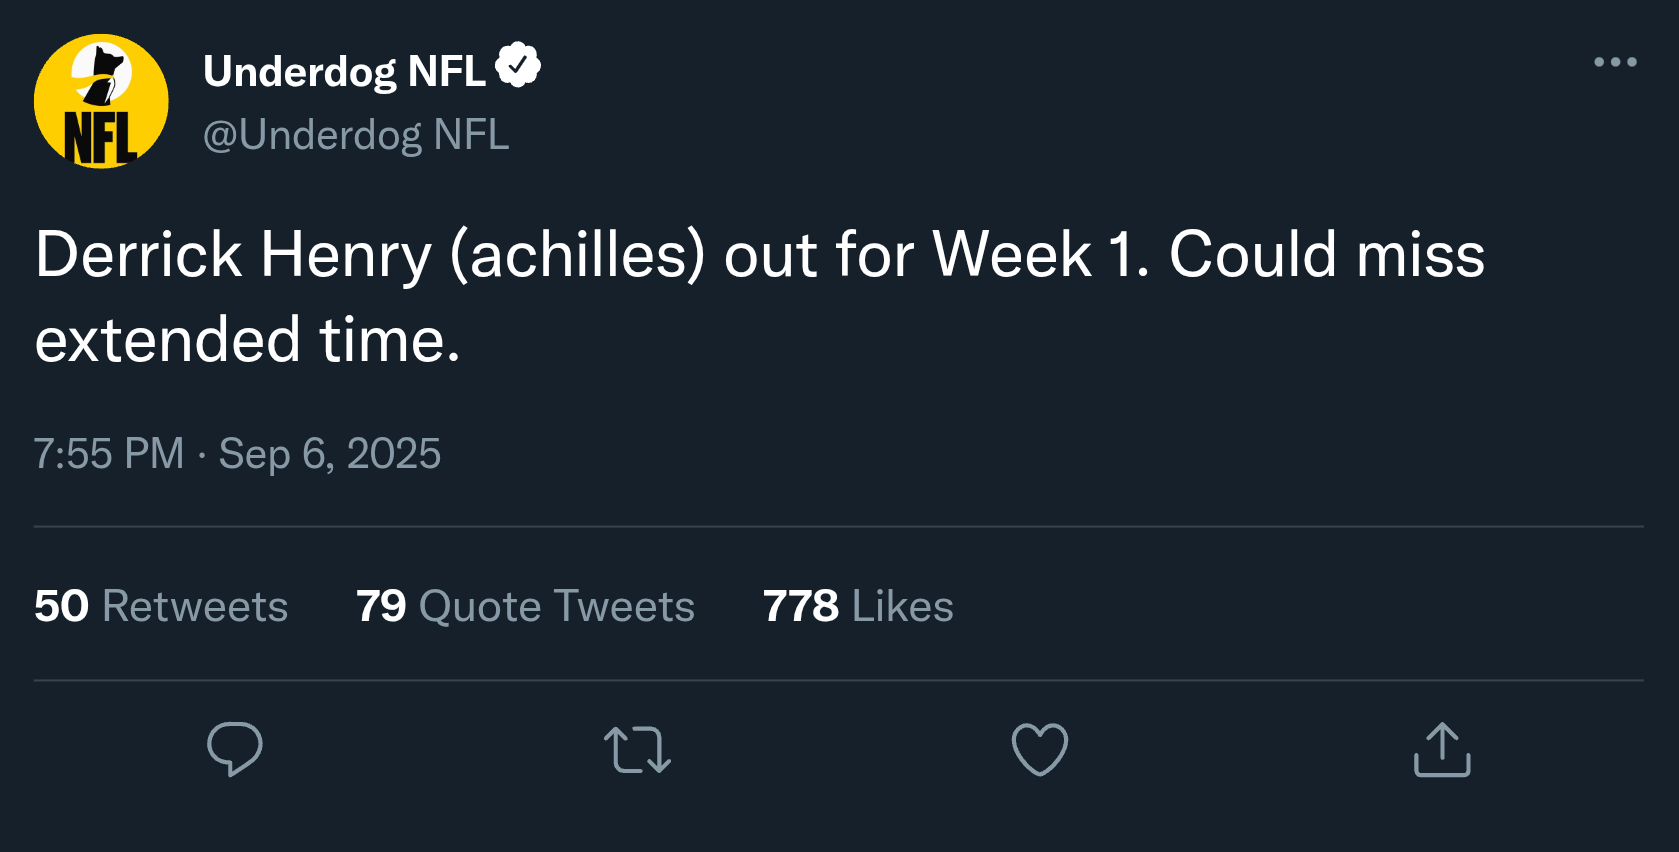The image size is (1679, 852).
Task: Retweet this Derrick Henry post
Action: click(637, 749)
